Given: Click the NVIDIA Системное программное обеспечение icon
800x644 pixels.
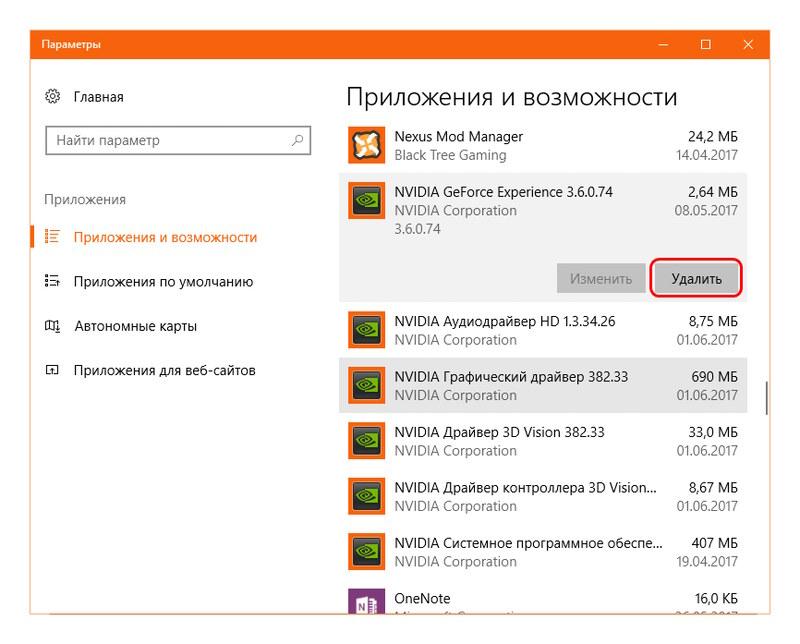Looking at the screenshot, I should point(366,551).
